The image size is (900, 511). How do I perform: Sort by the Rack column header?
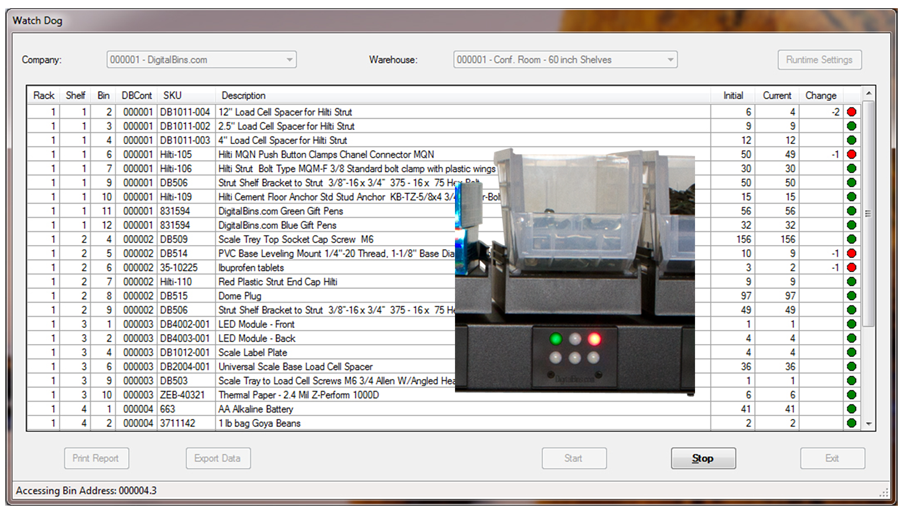(44, 95)
